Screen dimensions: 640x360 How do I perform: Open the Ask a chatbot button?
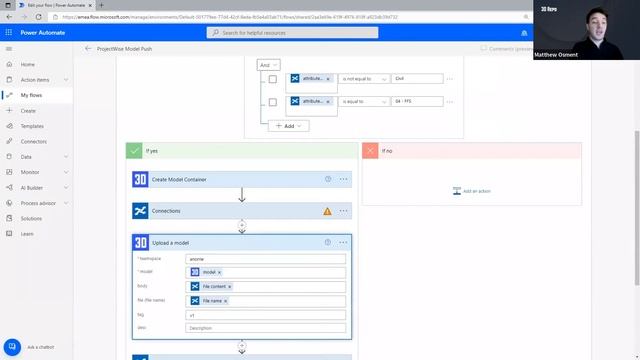pos(12,347)
